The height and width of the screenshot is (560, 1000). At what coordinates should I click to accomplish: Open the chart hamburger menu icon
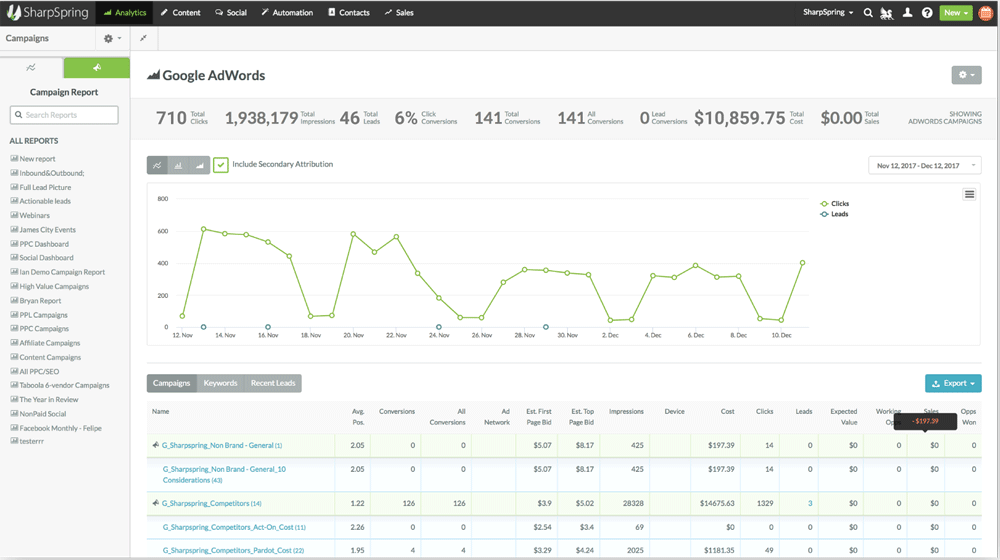point(969,194)
